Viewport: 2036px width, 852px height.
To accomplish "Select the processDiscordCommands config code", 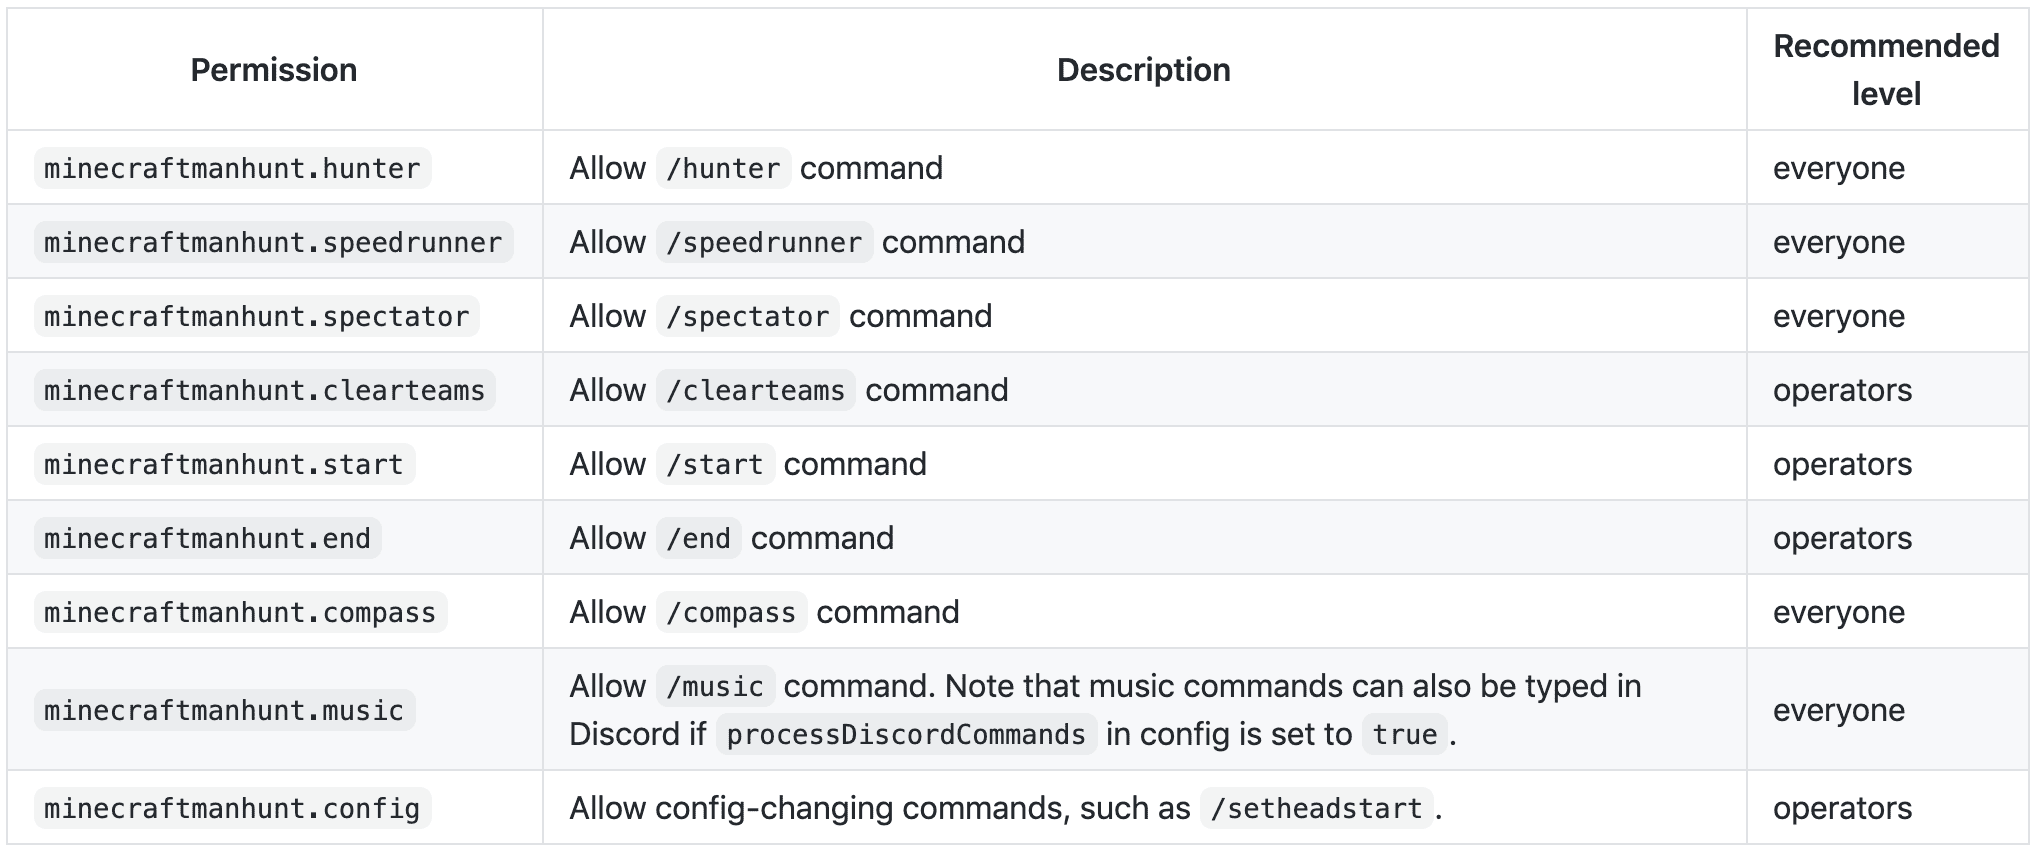I will point(907,734).
